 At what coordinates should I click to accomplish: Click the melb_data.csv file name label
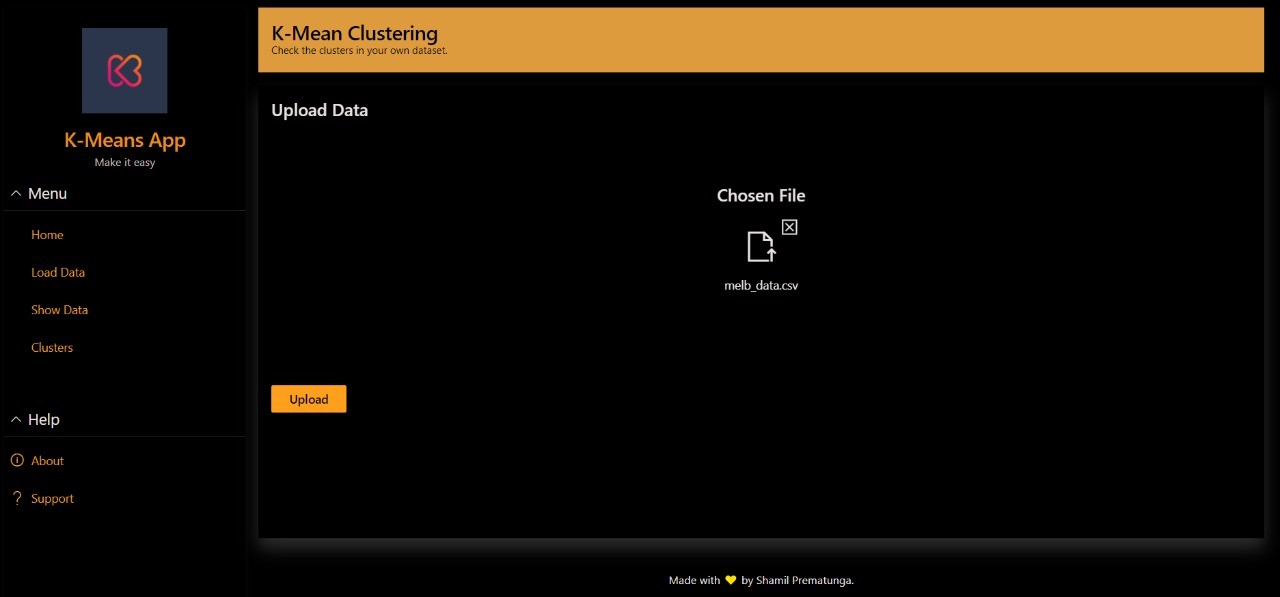pos(761,285)
